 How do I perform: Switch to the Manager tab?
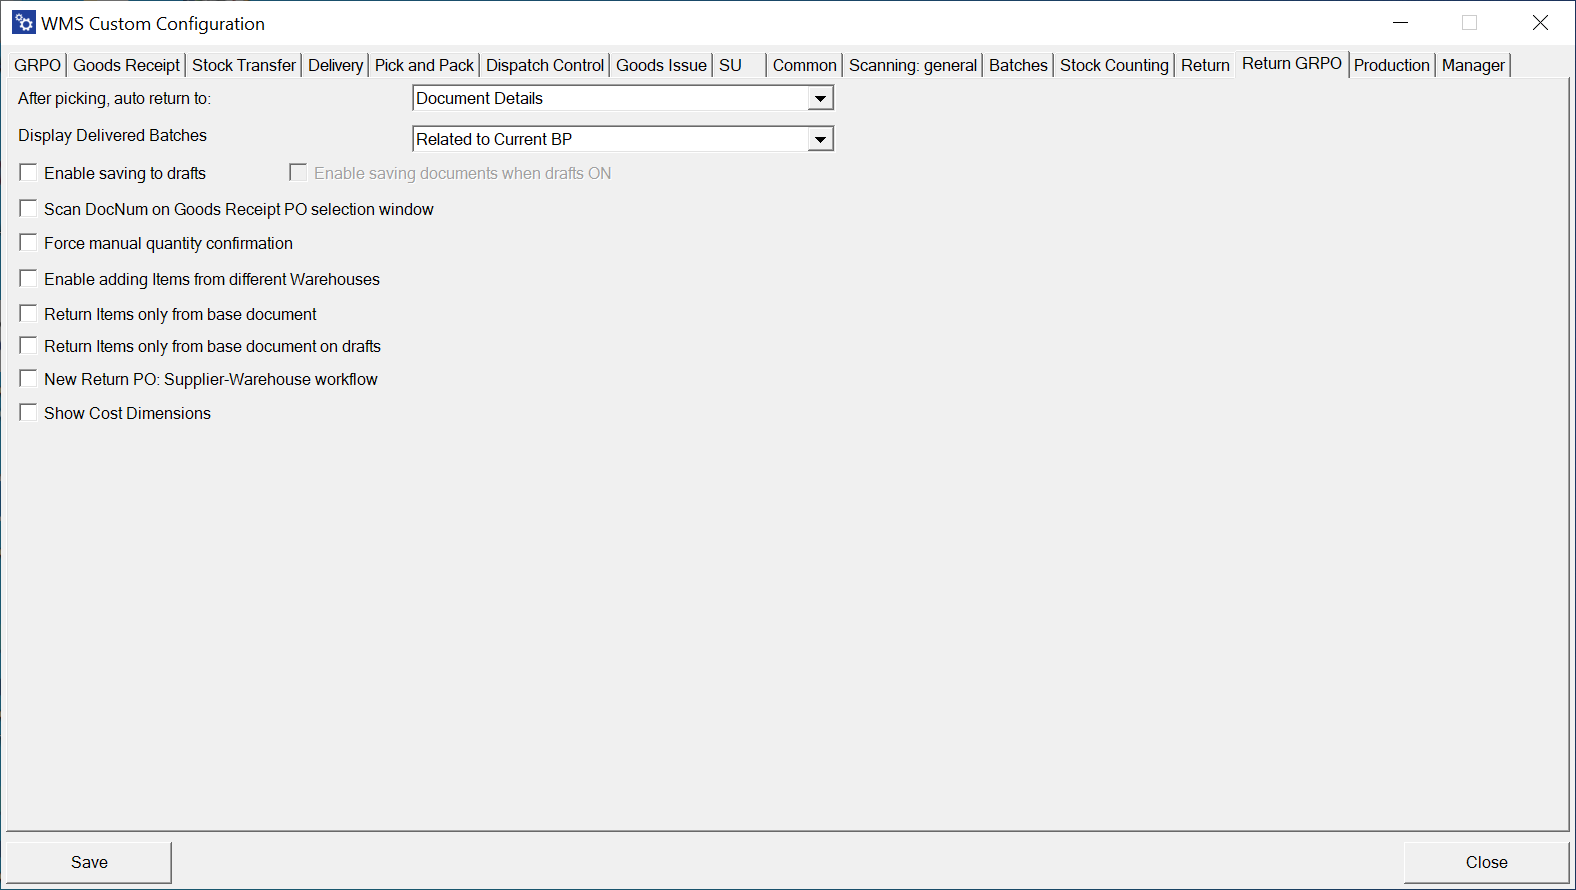pyautogui.click(x=1472, y=65)
